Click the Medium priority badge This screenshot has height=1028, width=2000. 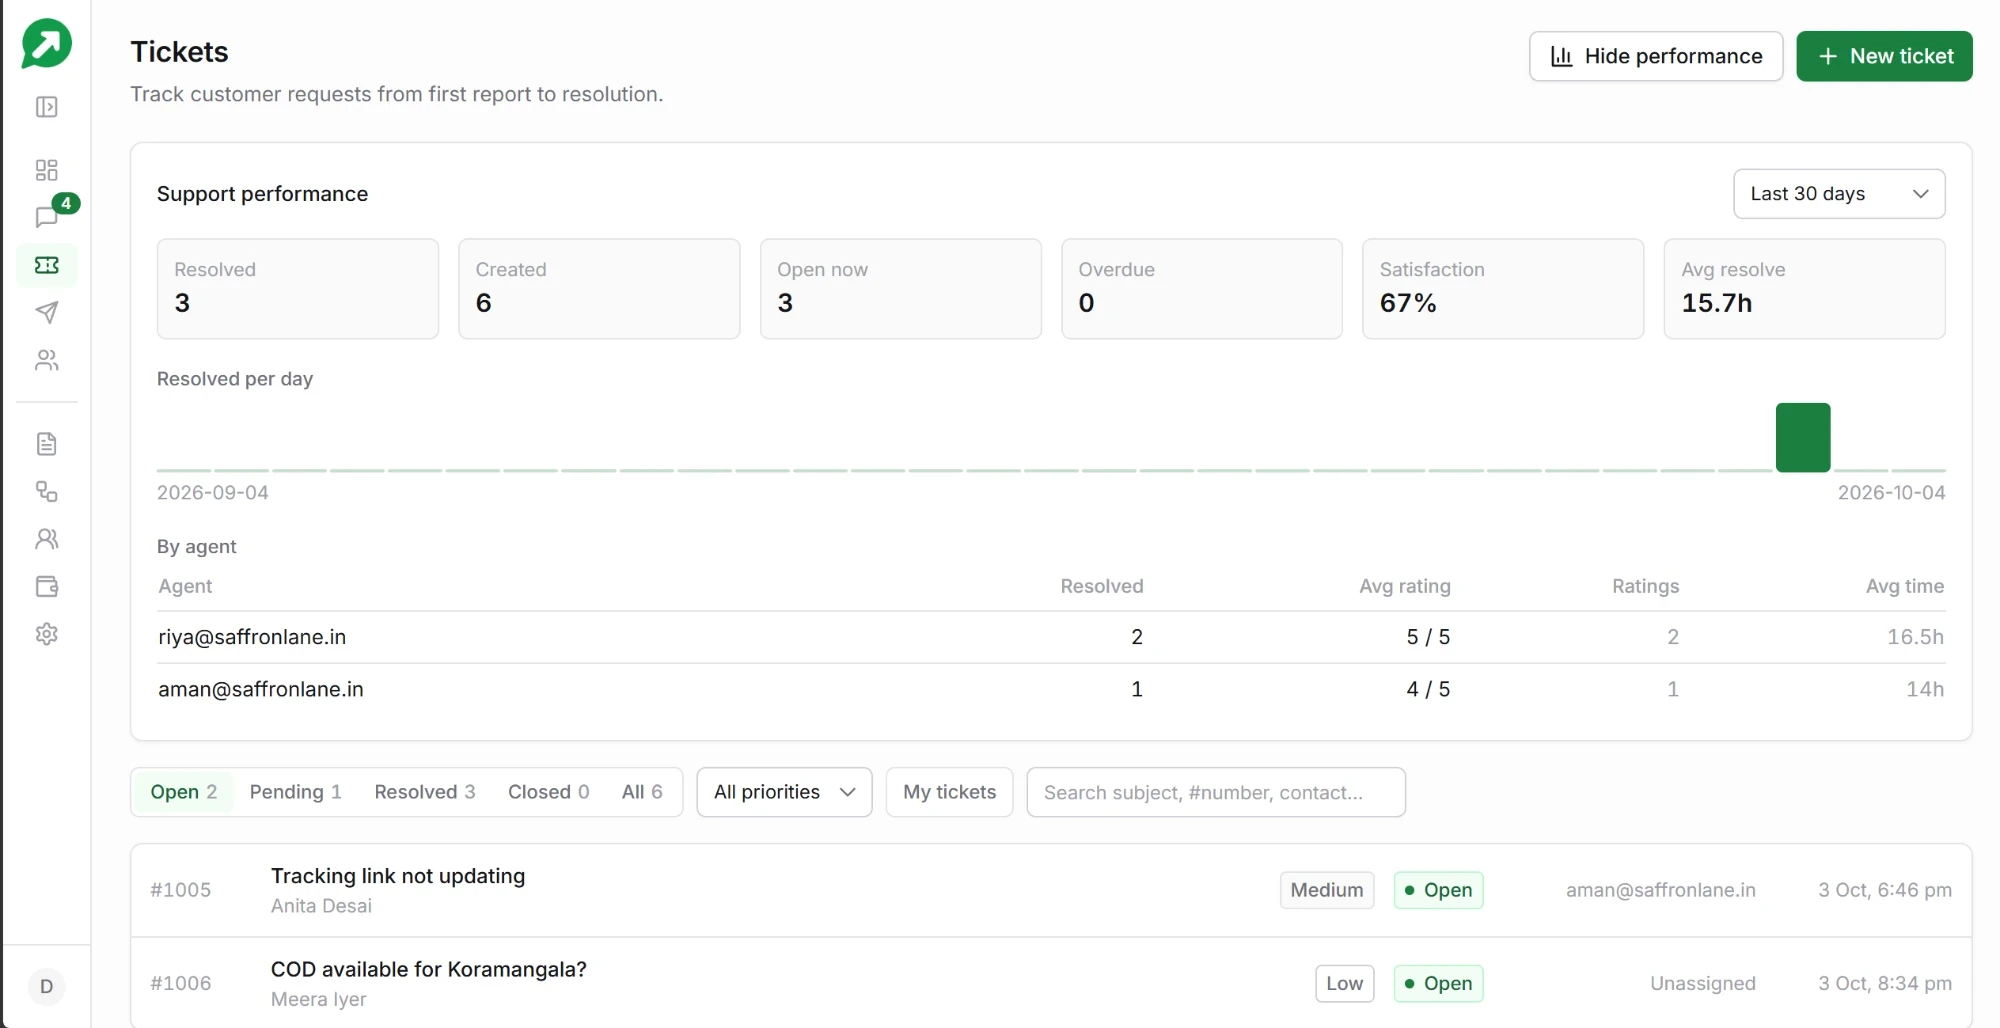[1327, 890]
